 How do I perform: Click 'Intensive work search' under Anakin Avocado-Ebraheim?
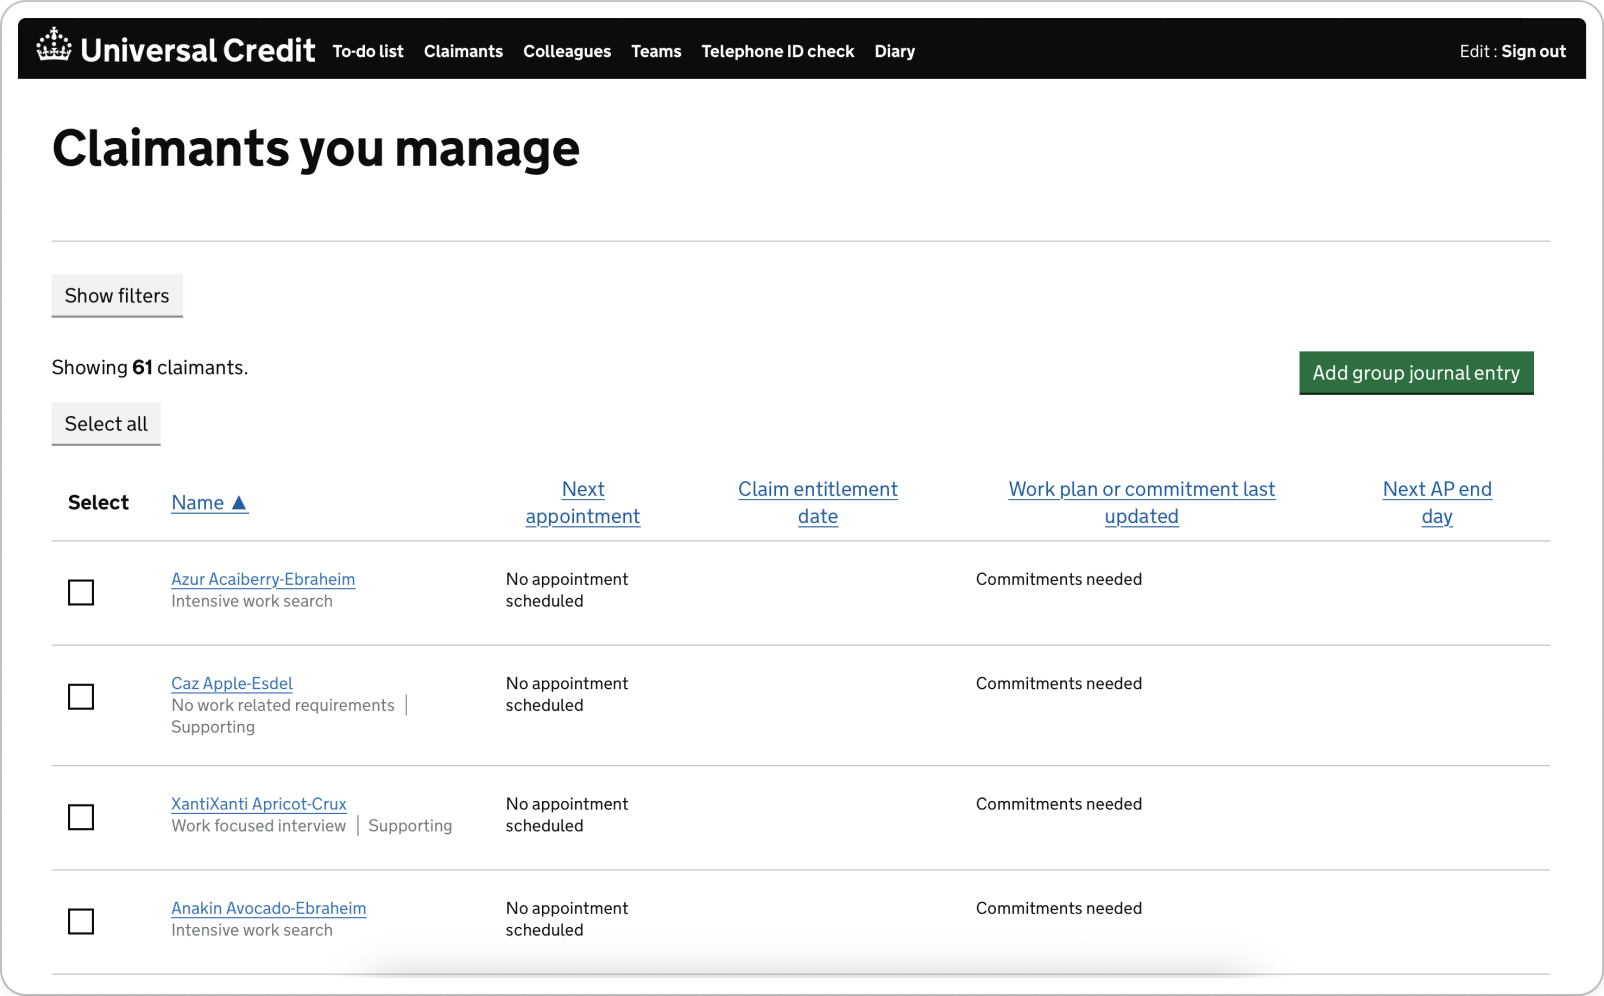[252, 930]
